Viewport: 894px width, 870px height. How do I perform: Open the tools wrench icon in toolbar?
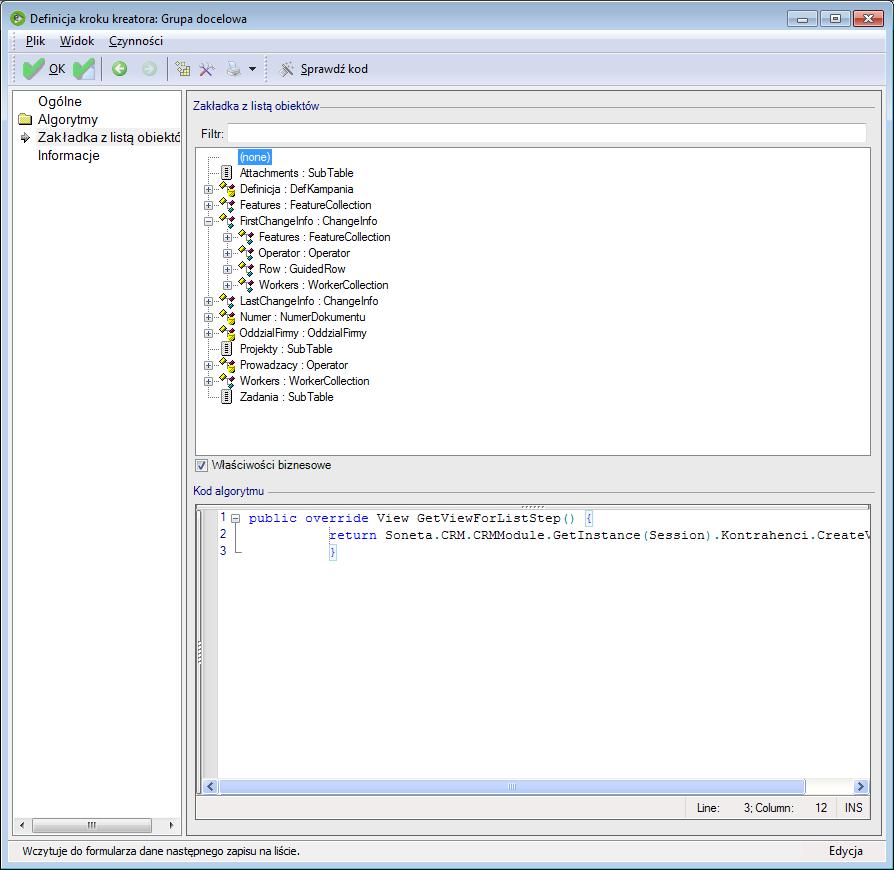(x=207, y=70)
